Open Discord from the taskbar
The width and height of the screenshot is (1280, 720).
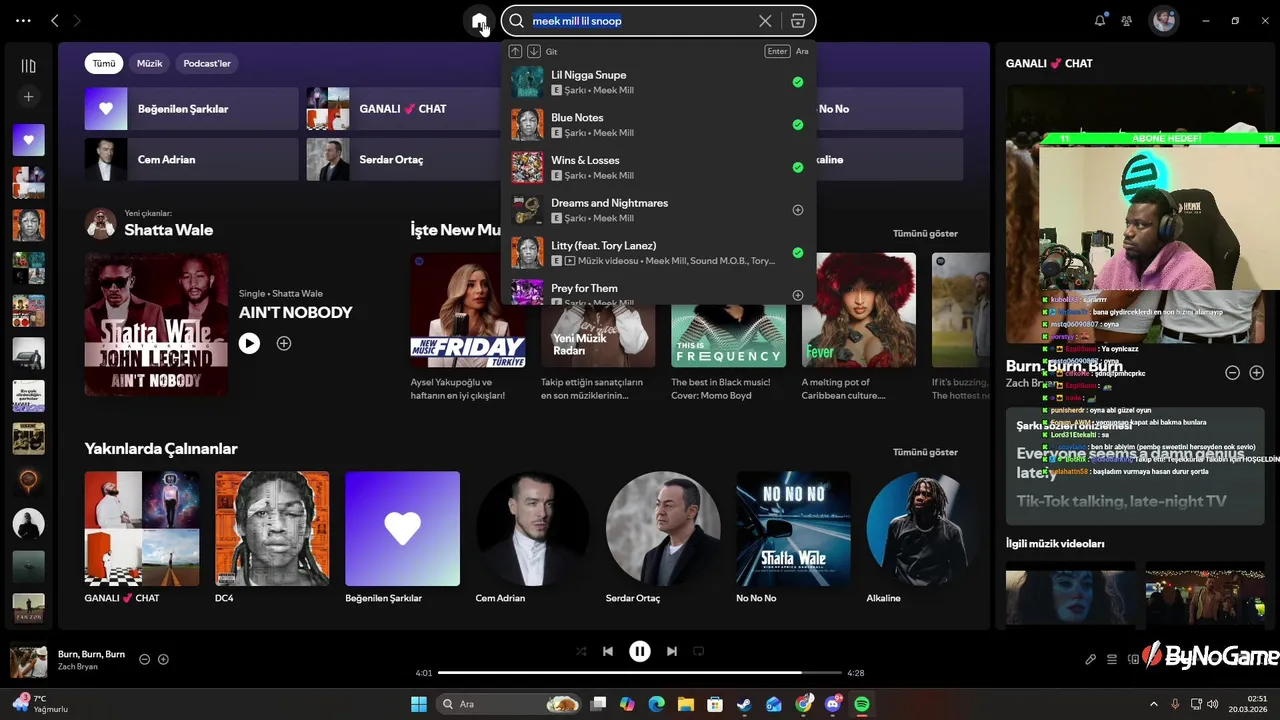833,704
